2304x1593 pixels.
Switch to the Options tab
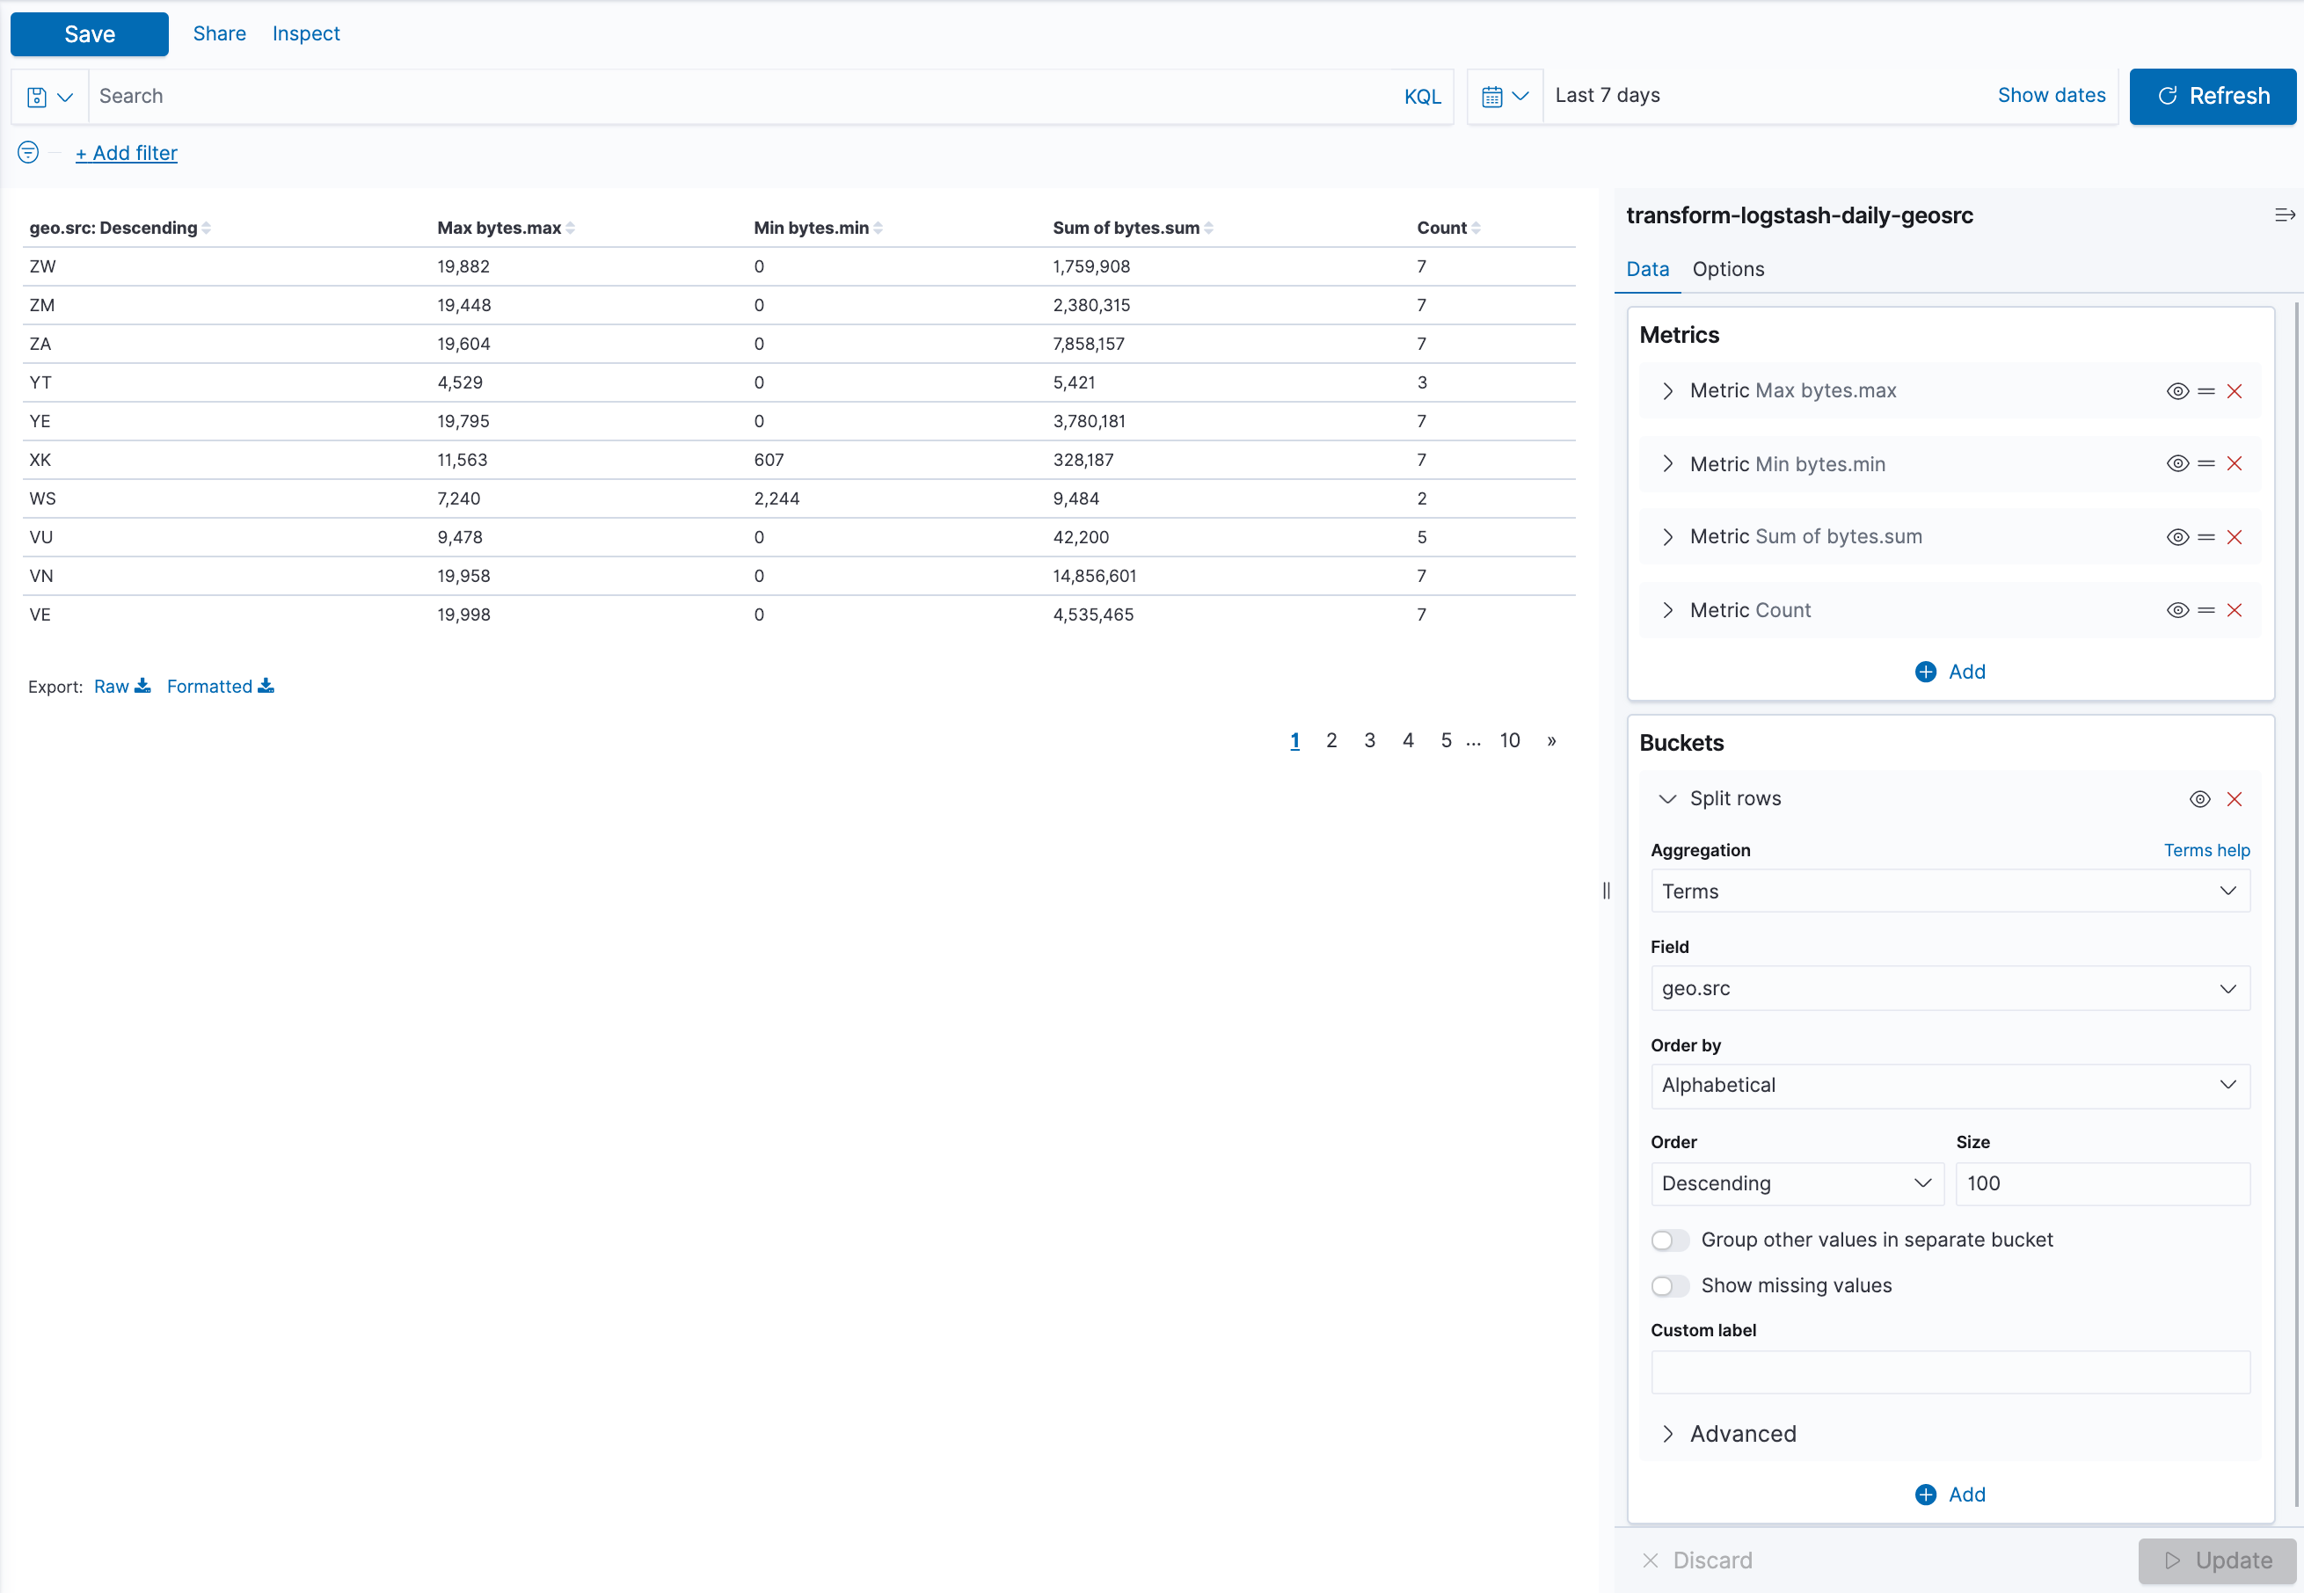coord(1728,269)
